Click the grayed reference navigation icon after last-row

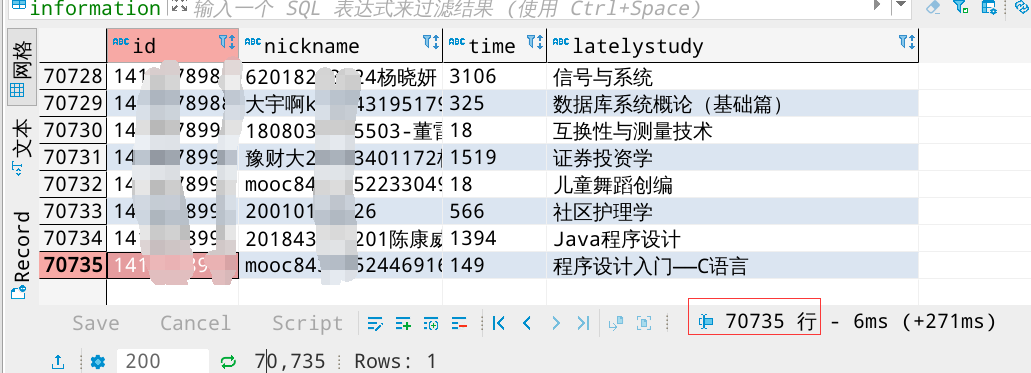[616, 323]
